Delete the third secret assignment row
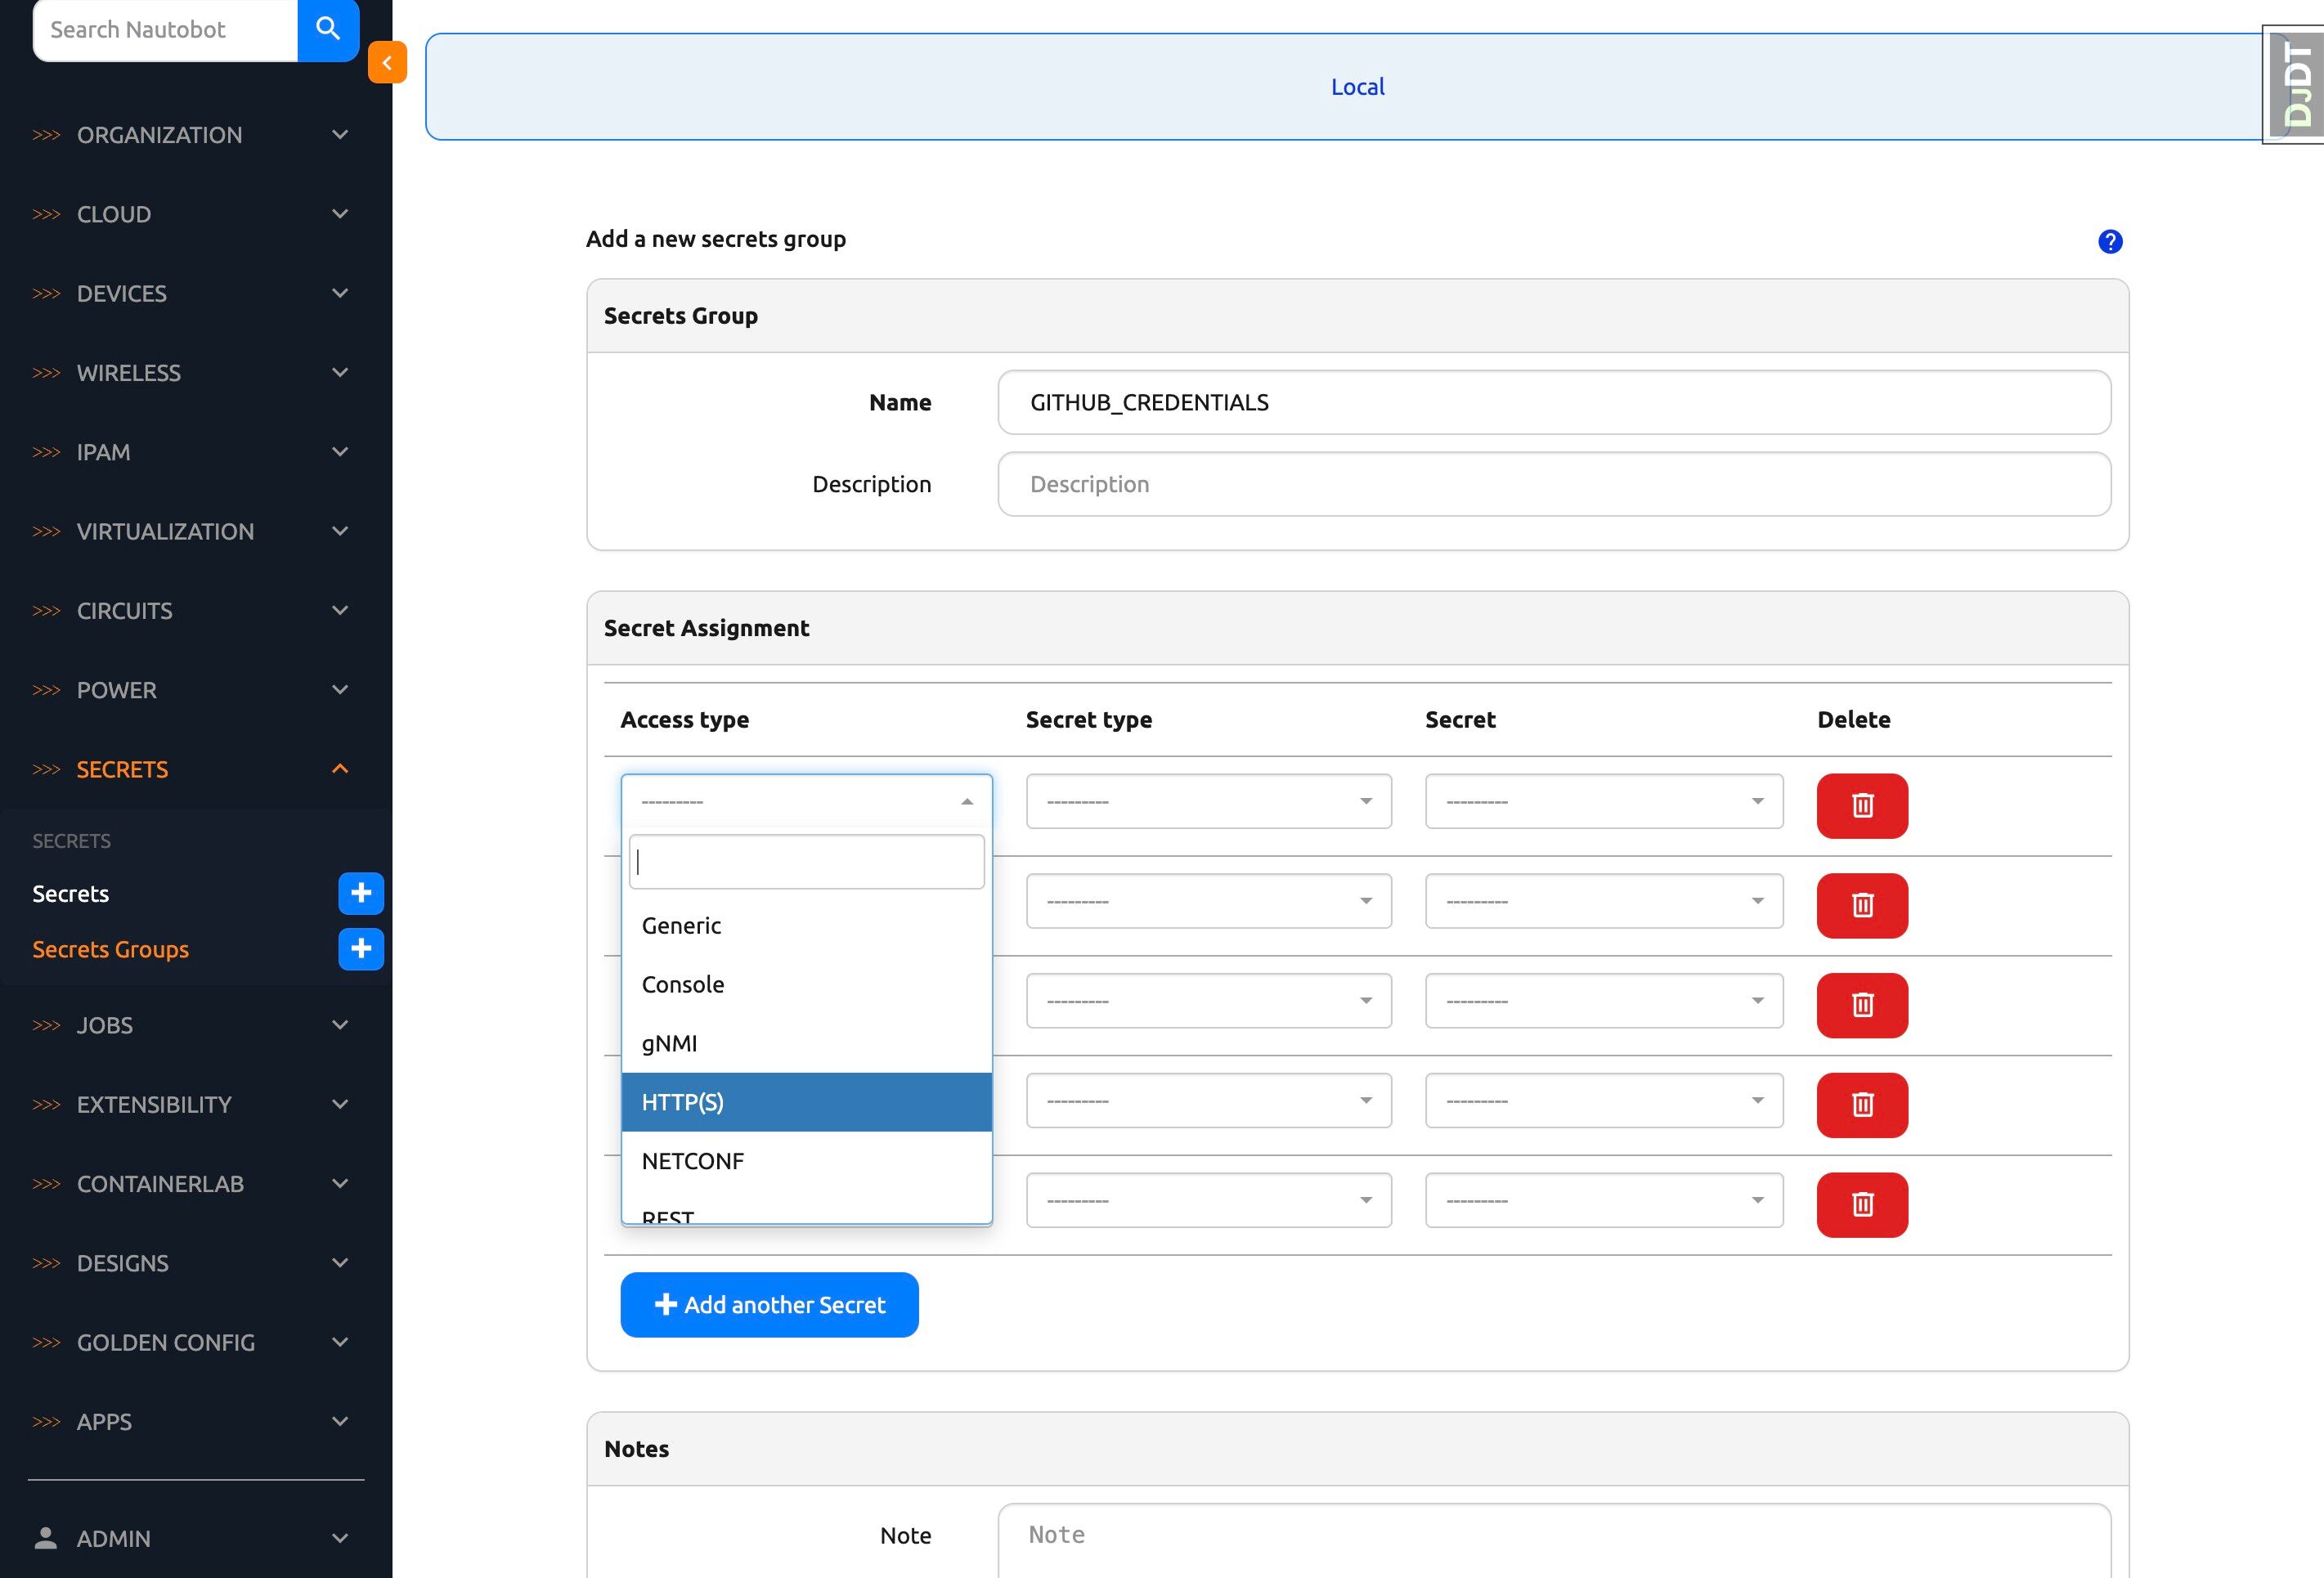2324x1578 pixels. pos(1861,1005)
